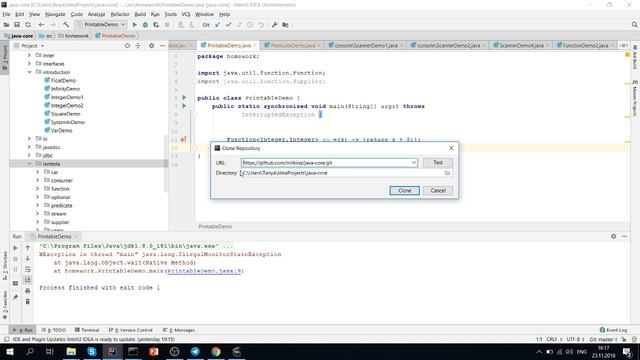Click the Clone button

404,191
